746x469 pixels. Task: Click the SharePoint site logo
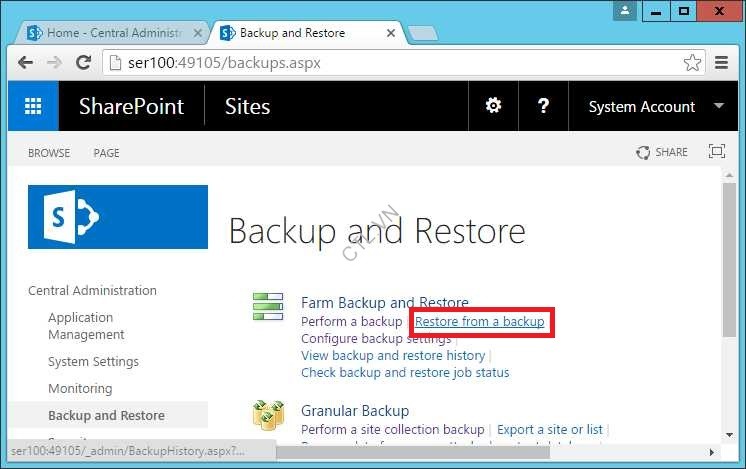coord(118,217)
